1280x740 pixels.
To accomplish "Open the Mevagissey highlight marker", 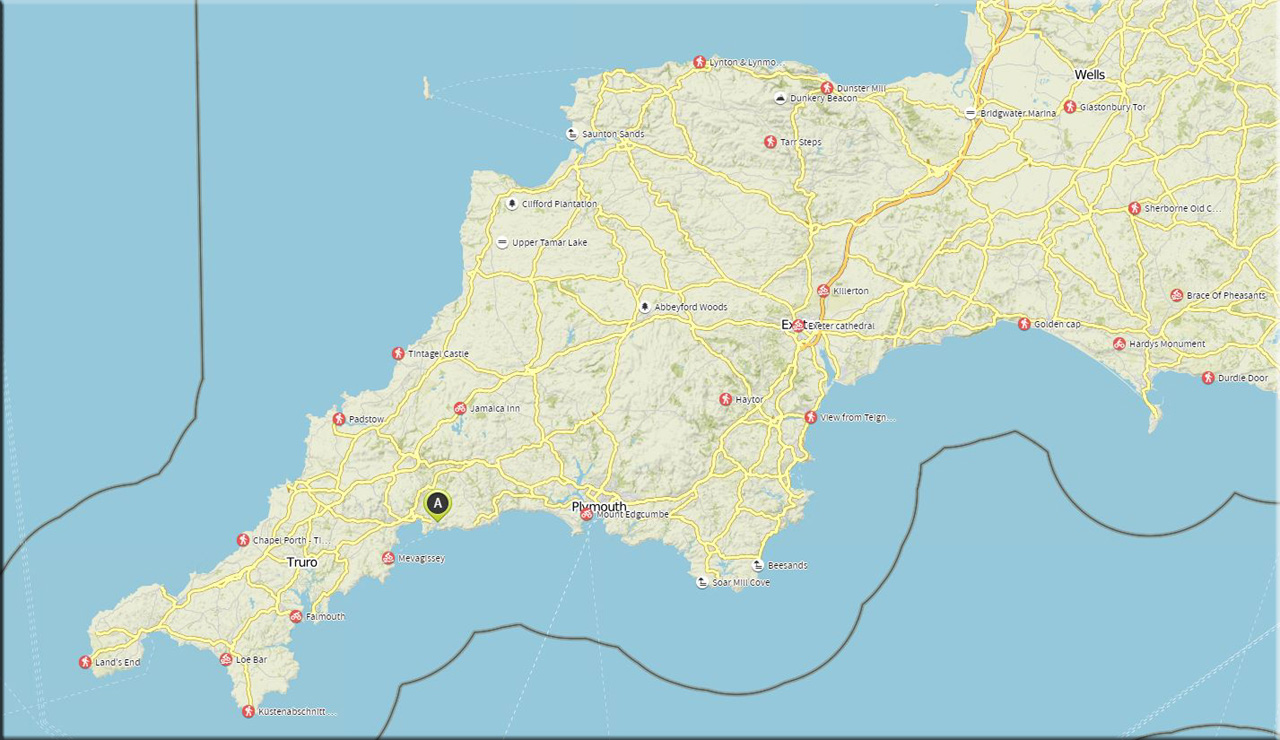I will tap(388, 558).
